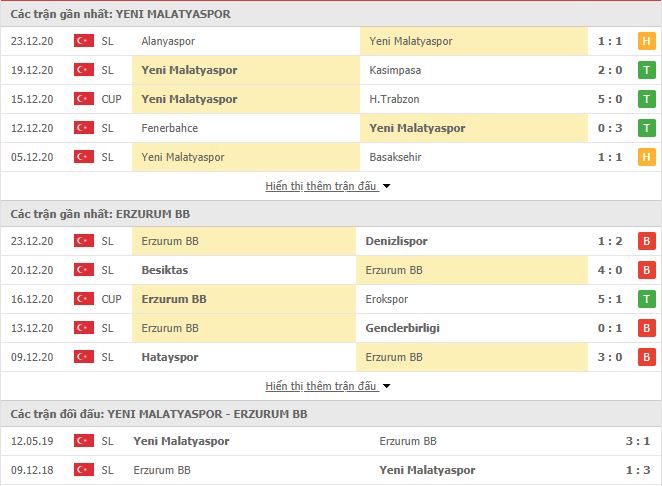Open the Fenerbahce team link
The width and height of the screenshot is (662, 486).
point(170,128)
